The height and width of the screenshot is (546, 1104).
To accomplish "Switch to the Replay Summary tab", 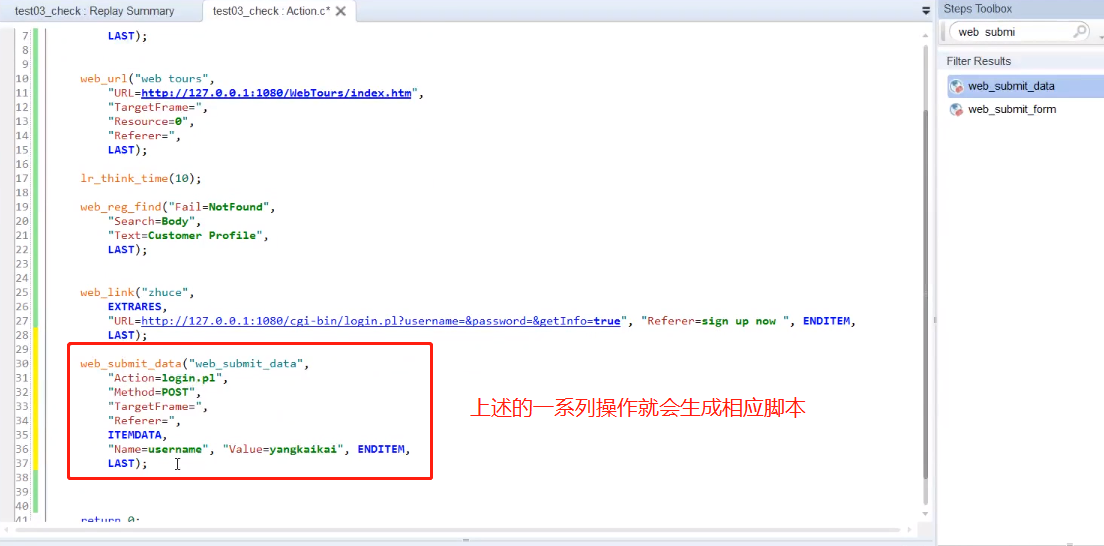I will point(94,11).
